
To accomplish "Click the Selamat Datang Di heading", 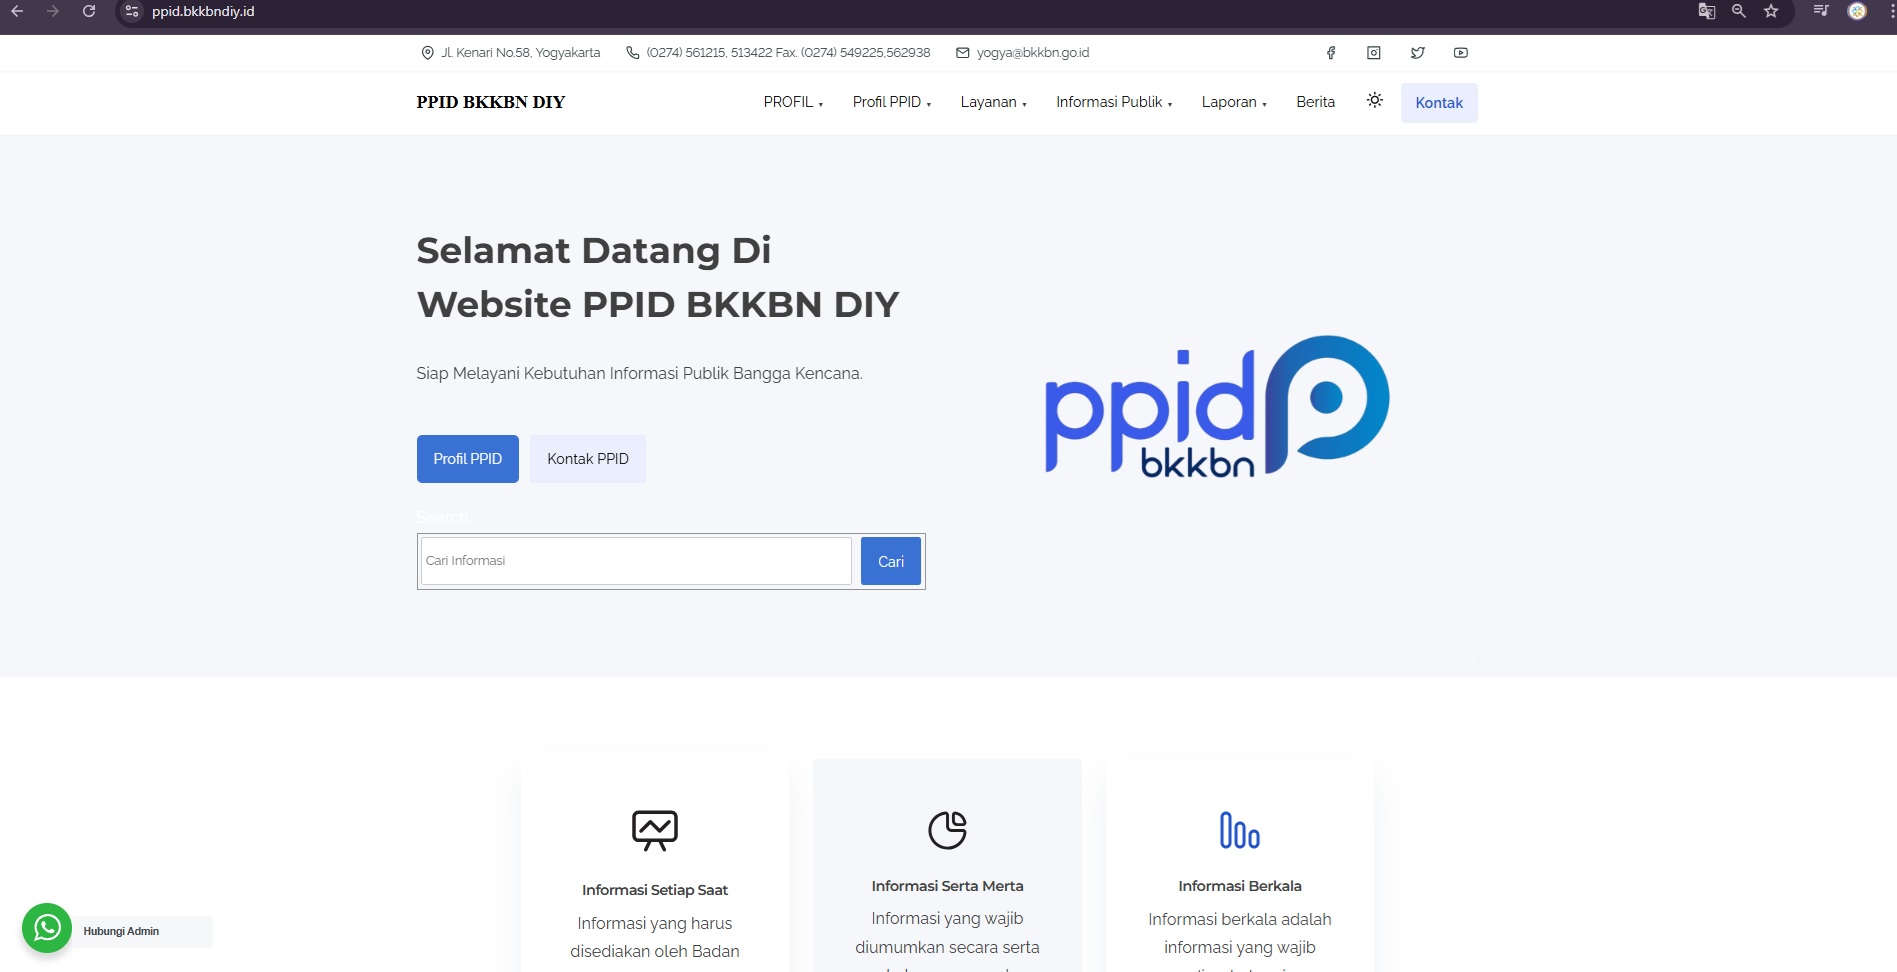I will coord(594,250).
